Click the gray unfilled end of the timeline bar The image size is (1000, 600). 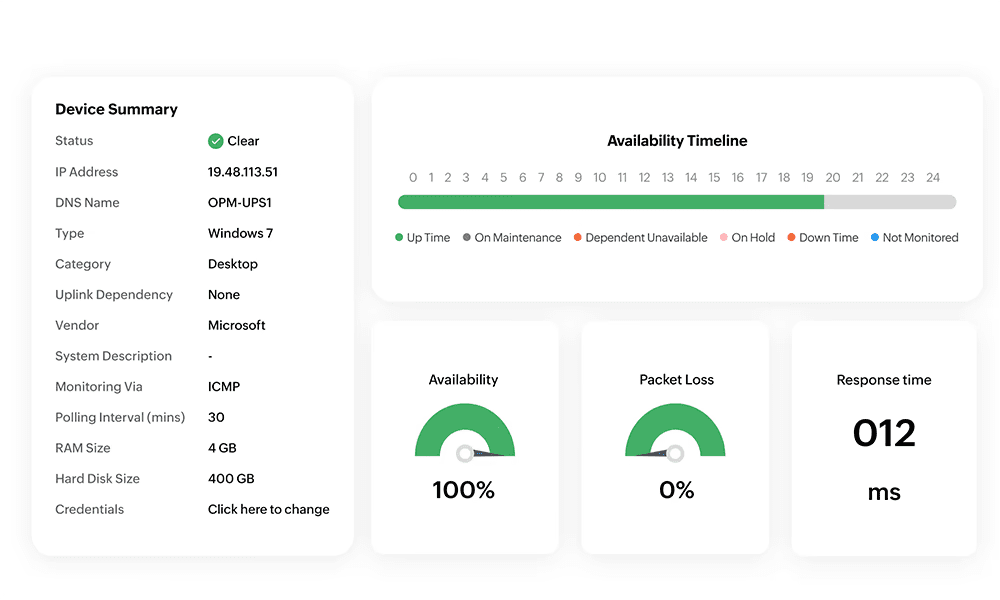coord(890,202)
